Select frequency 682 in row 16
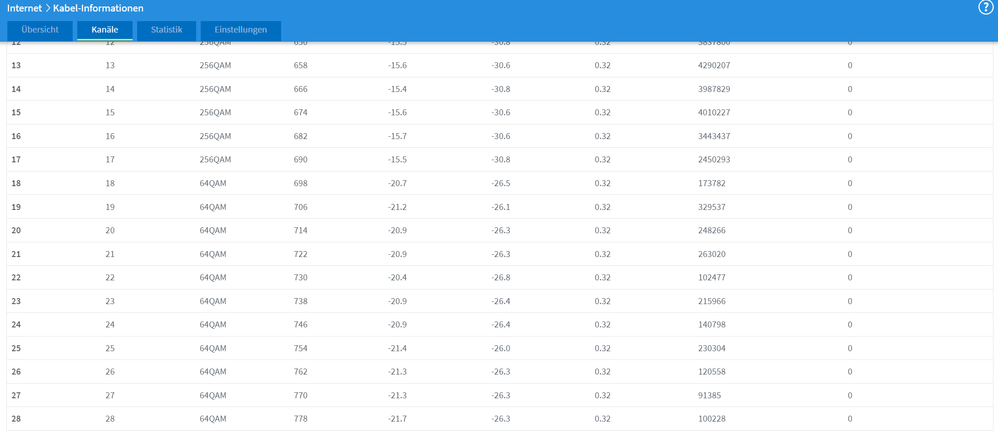This screenshot has height=445, width=998. 300,136
